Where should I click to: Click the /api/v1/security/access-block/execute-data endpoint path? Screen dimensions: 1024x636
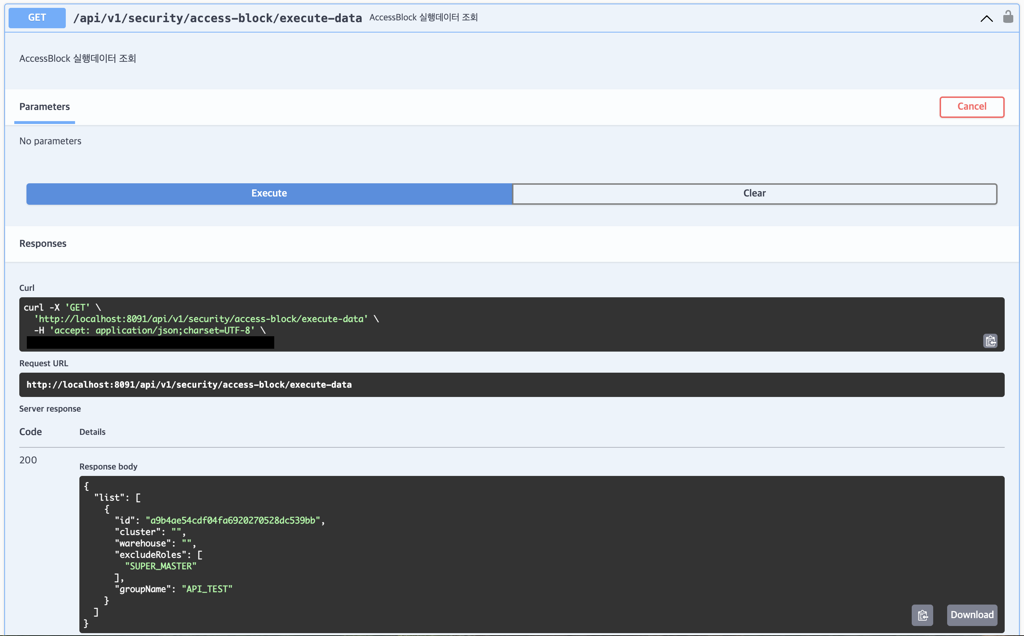[x=217, y=18]
